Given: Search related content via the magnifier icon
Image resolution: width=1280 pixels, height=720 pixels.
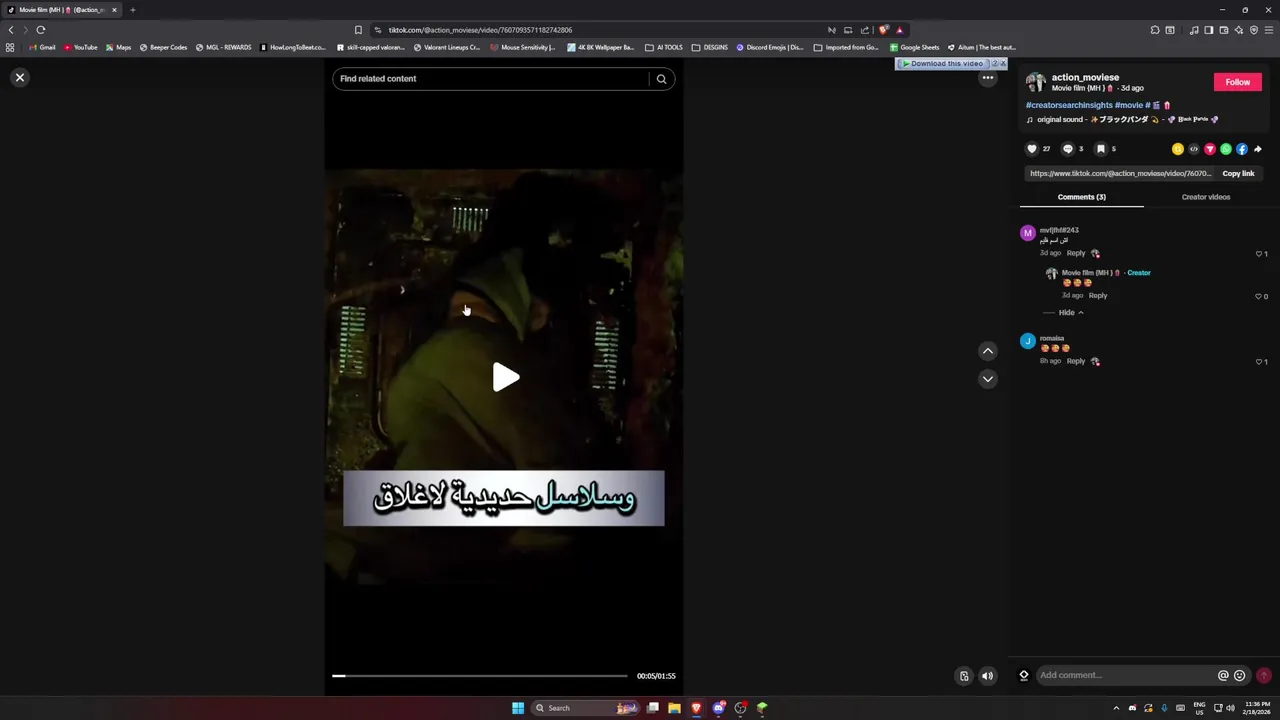Looking at the screenshot, I should [x=661, y=79].
